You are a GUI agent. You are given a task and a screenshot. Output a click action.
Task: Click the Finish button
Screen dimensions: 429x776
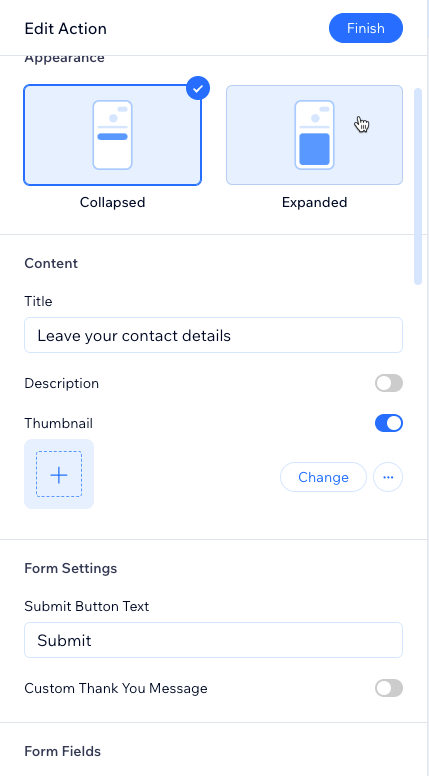click(x=366, y=28)
